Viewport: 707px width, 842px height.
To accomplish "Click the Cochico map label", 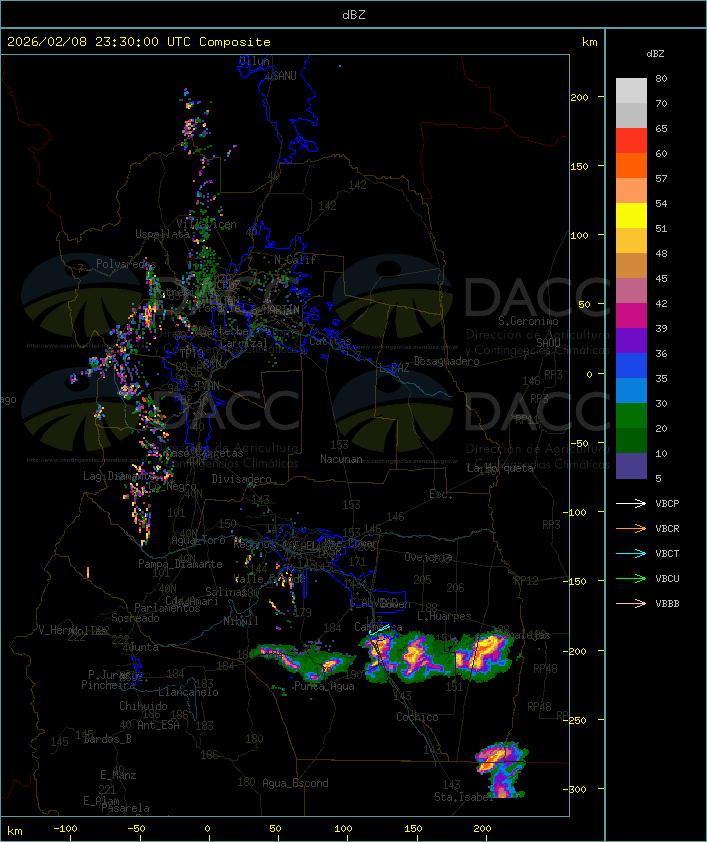I will (x=417, y=717).
